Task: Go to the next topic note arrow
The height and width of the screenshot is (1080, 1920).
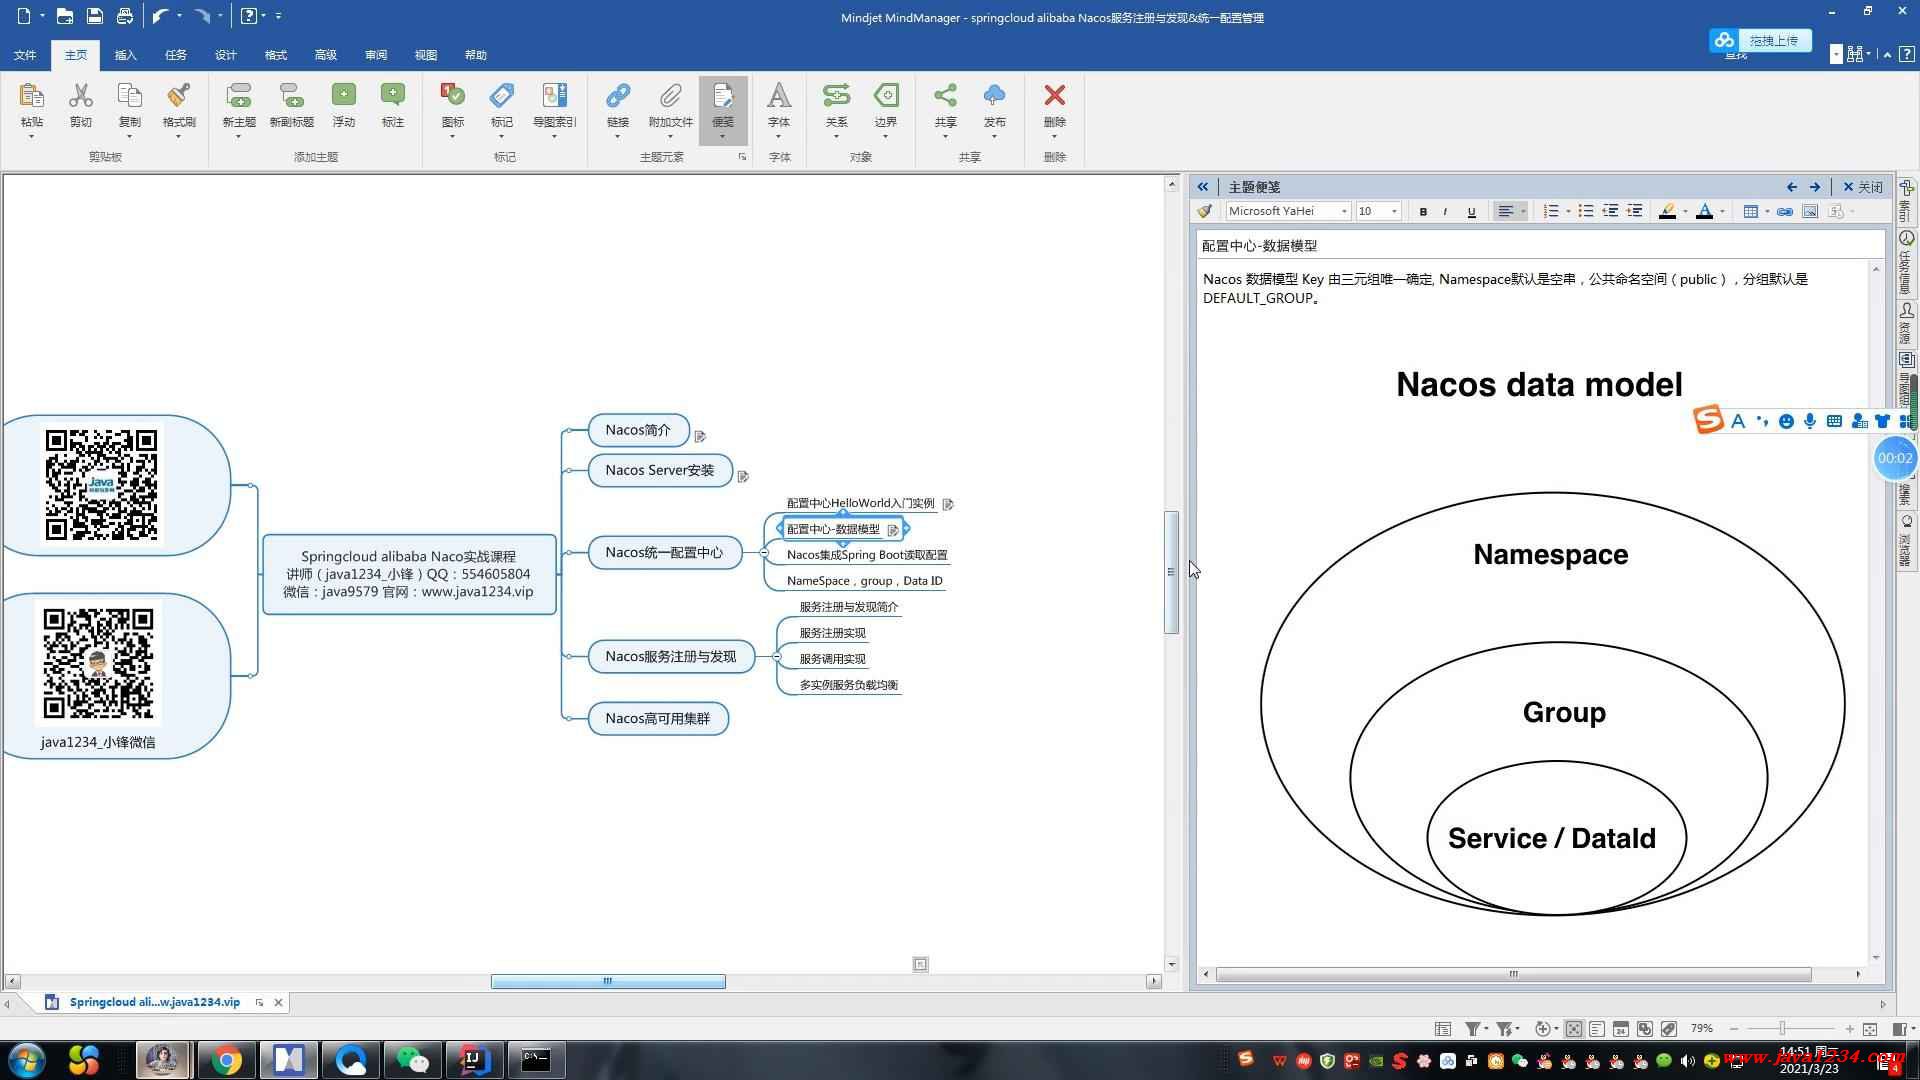Action: 1815,187
